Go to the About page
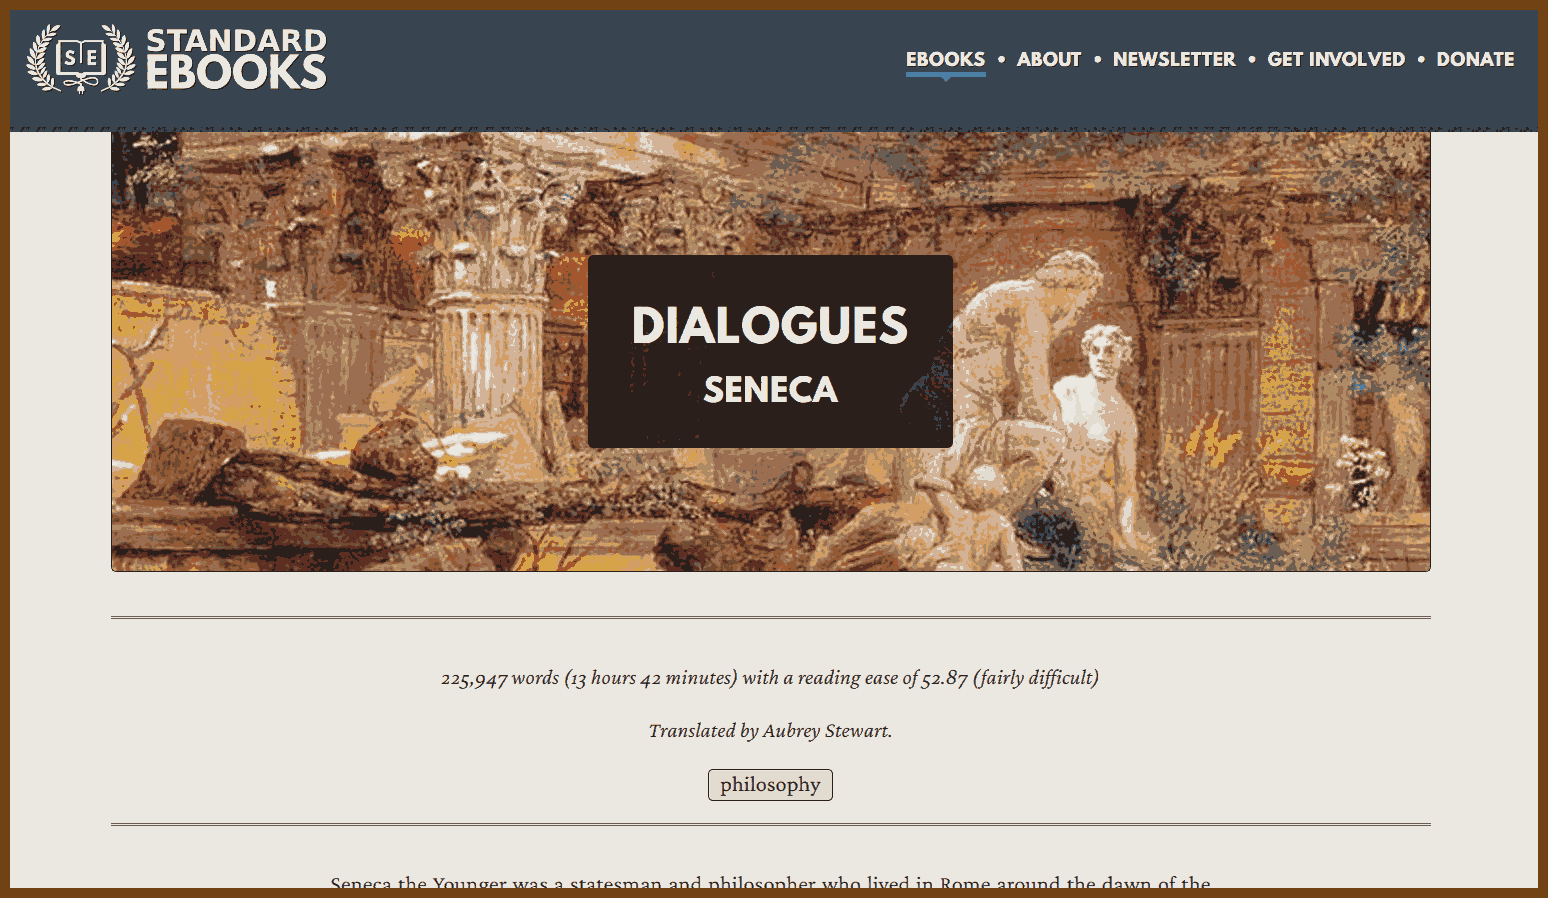 [1049, 59]
